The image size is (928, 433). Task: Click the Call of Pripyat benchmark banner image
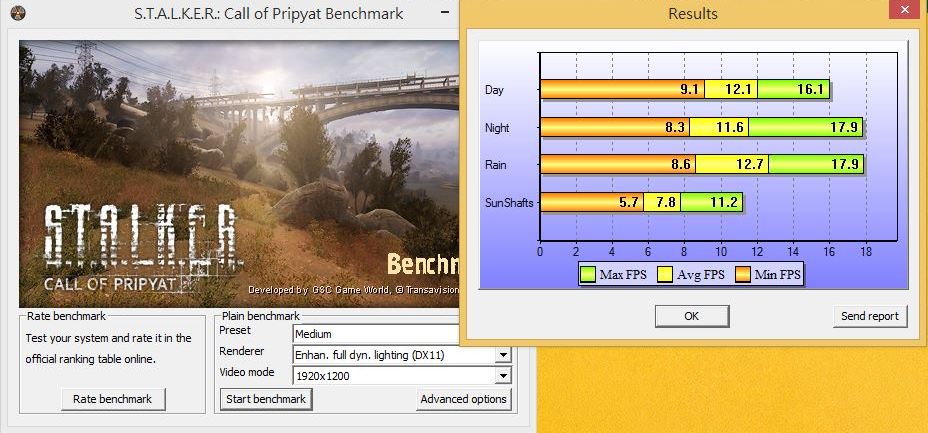pos(239,174)
